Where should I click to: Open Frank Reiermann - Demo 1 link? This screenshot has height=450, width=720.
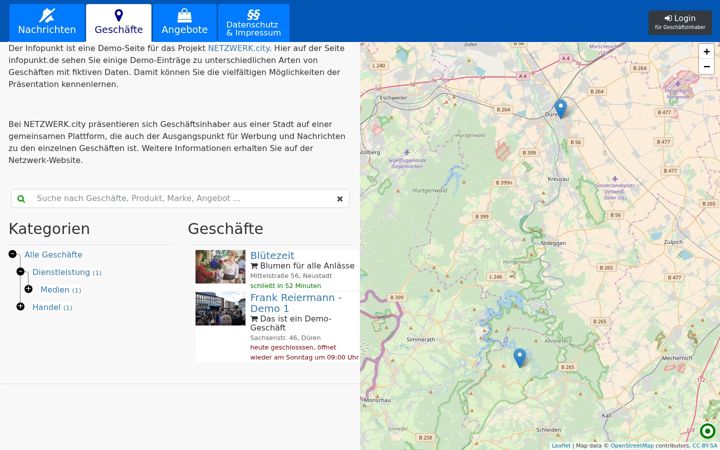tap(296, 303)
